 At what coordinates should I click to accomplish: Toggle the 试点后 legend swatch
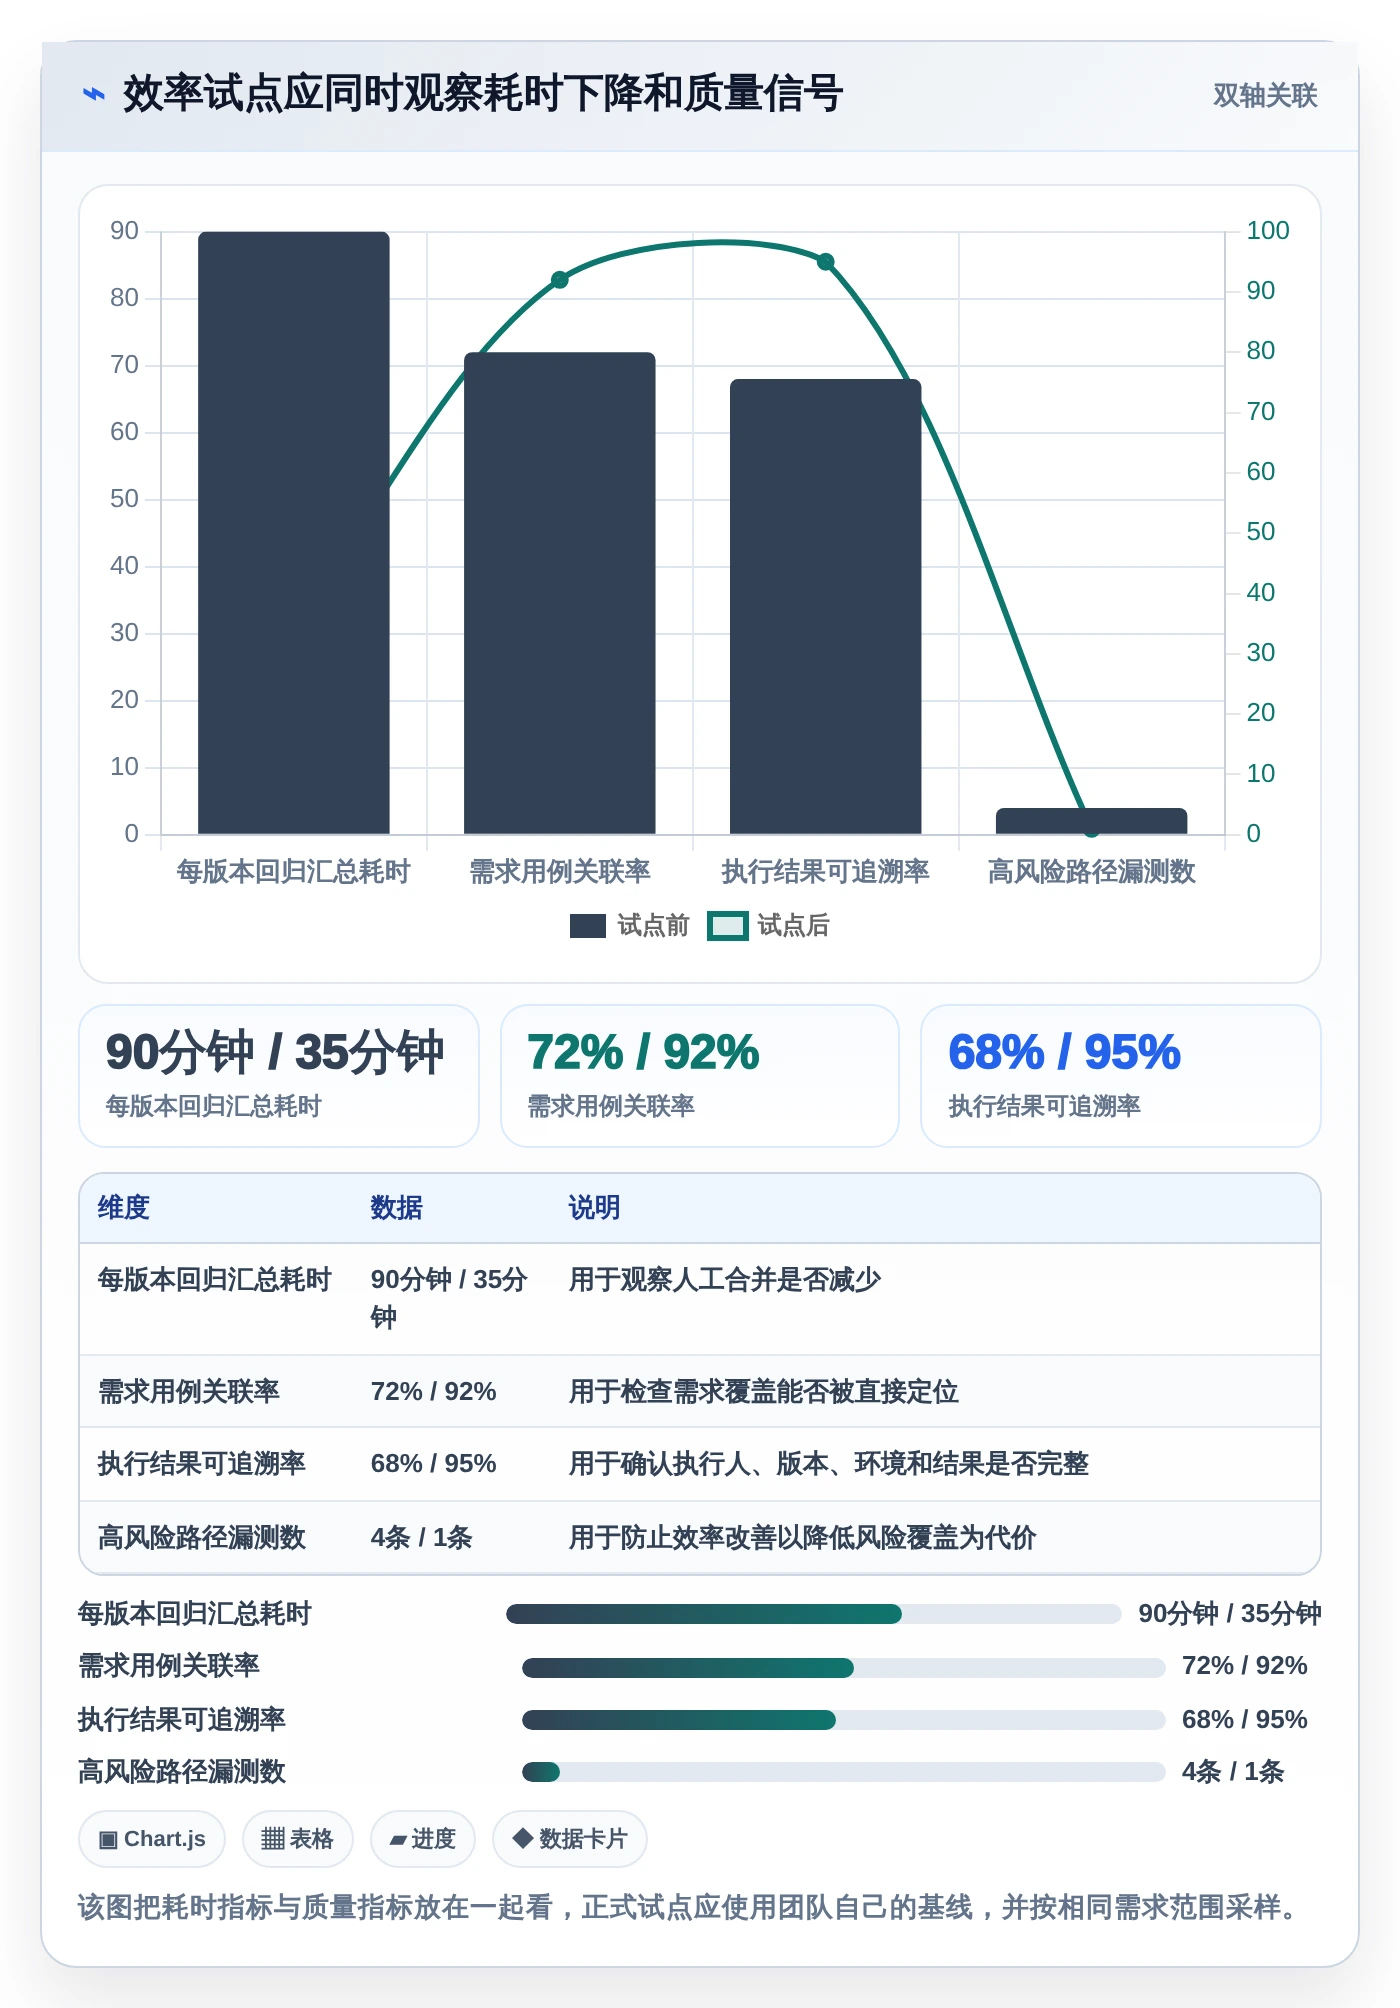pyautogui.click(x=727, y=926)
